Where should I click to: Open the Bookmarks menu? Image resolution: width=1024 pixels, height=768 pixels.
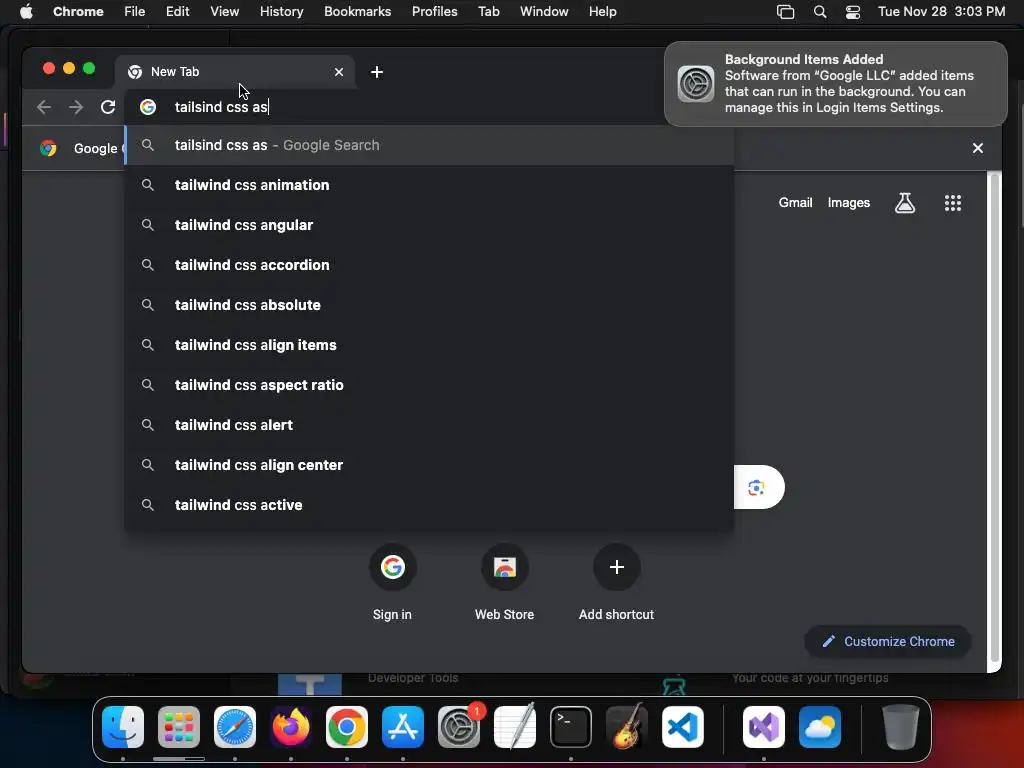point(358,12)
